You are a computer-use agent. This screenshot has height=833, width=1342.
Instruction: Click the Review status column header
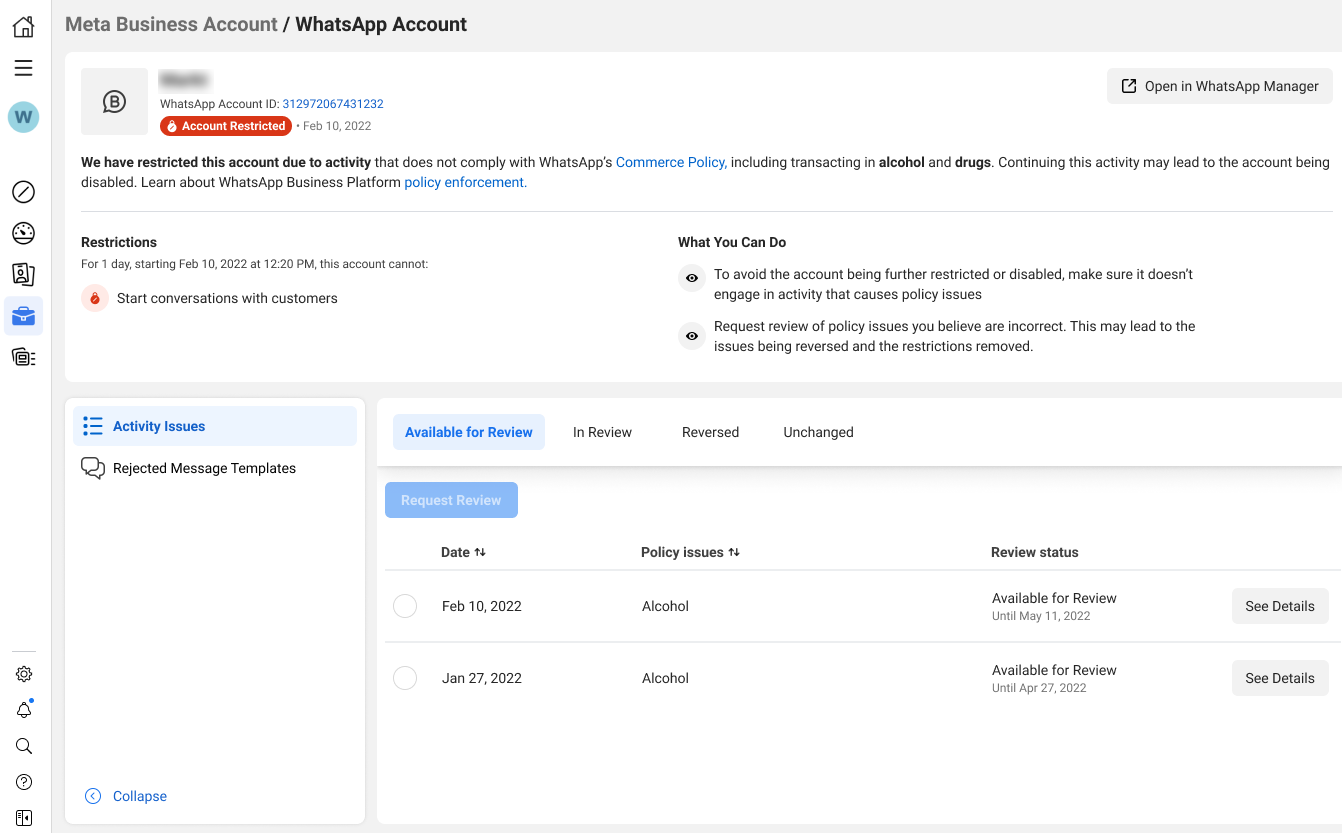1035,552
